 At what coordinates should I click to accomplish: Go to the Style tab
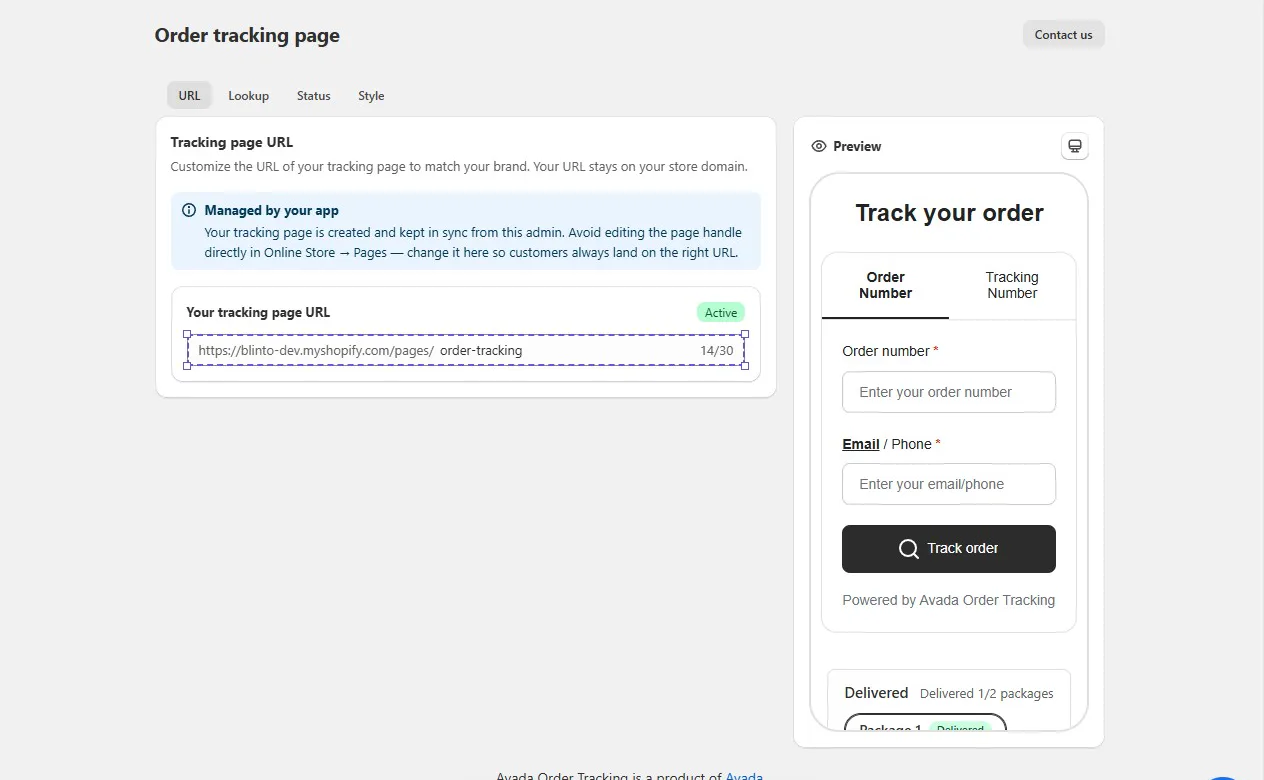[371, 96]
